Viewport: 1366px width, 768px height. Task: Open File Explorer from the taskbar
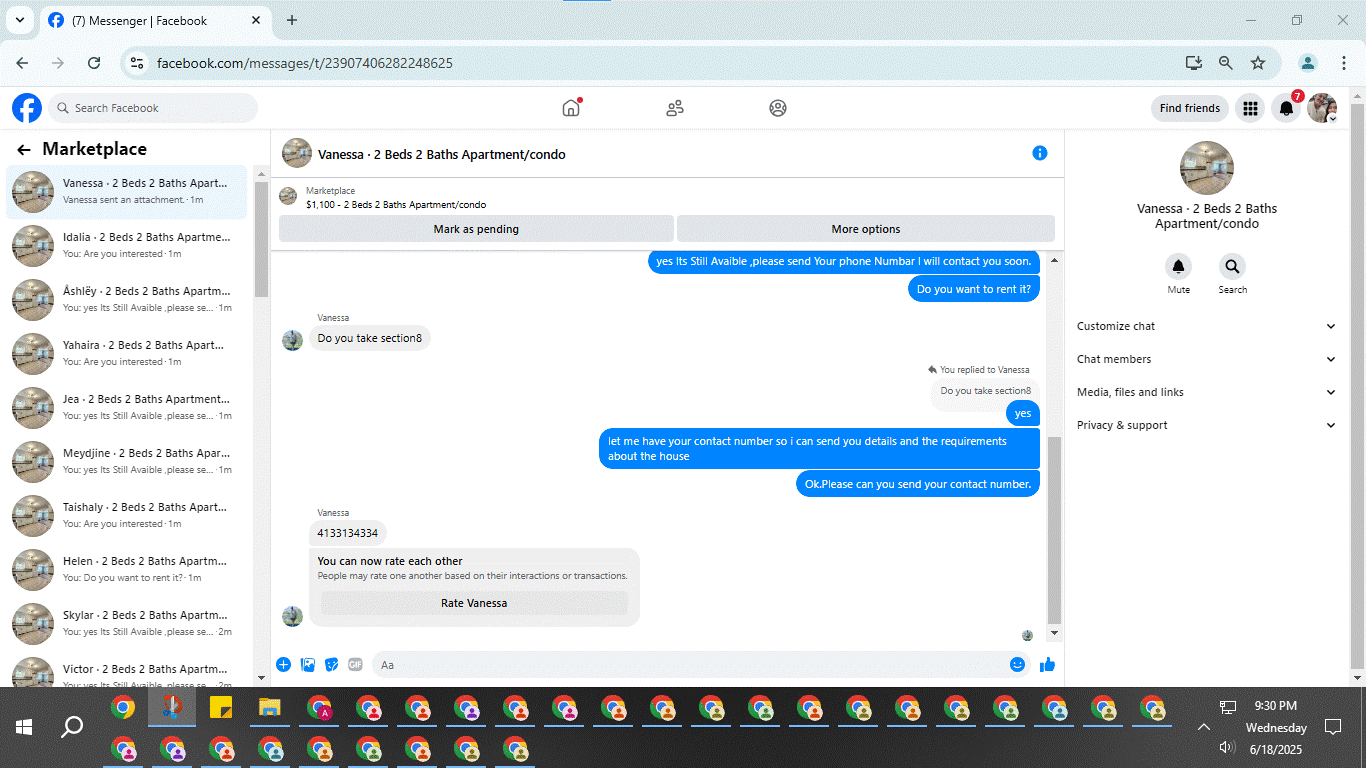point(270,708)
